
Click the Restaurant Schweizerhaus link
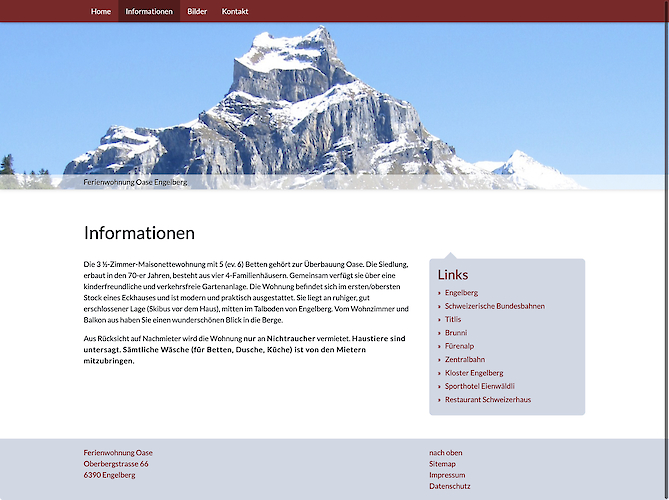click(488, 400)
